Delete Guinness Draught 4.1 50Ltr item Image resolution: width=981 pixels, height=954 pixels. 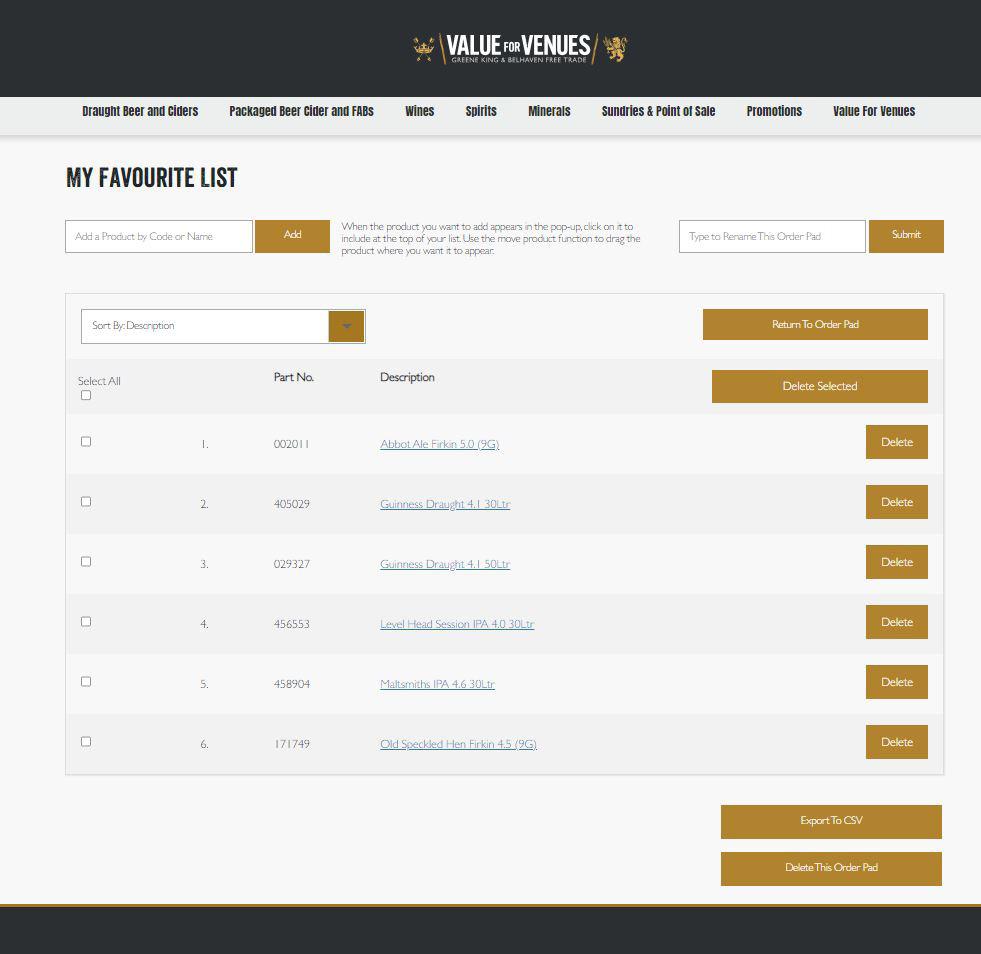coord(897,562)
